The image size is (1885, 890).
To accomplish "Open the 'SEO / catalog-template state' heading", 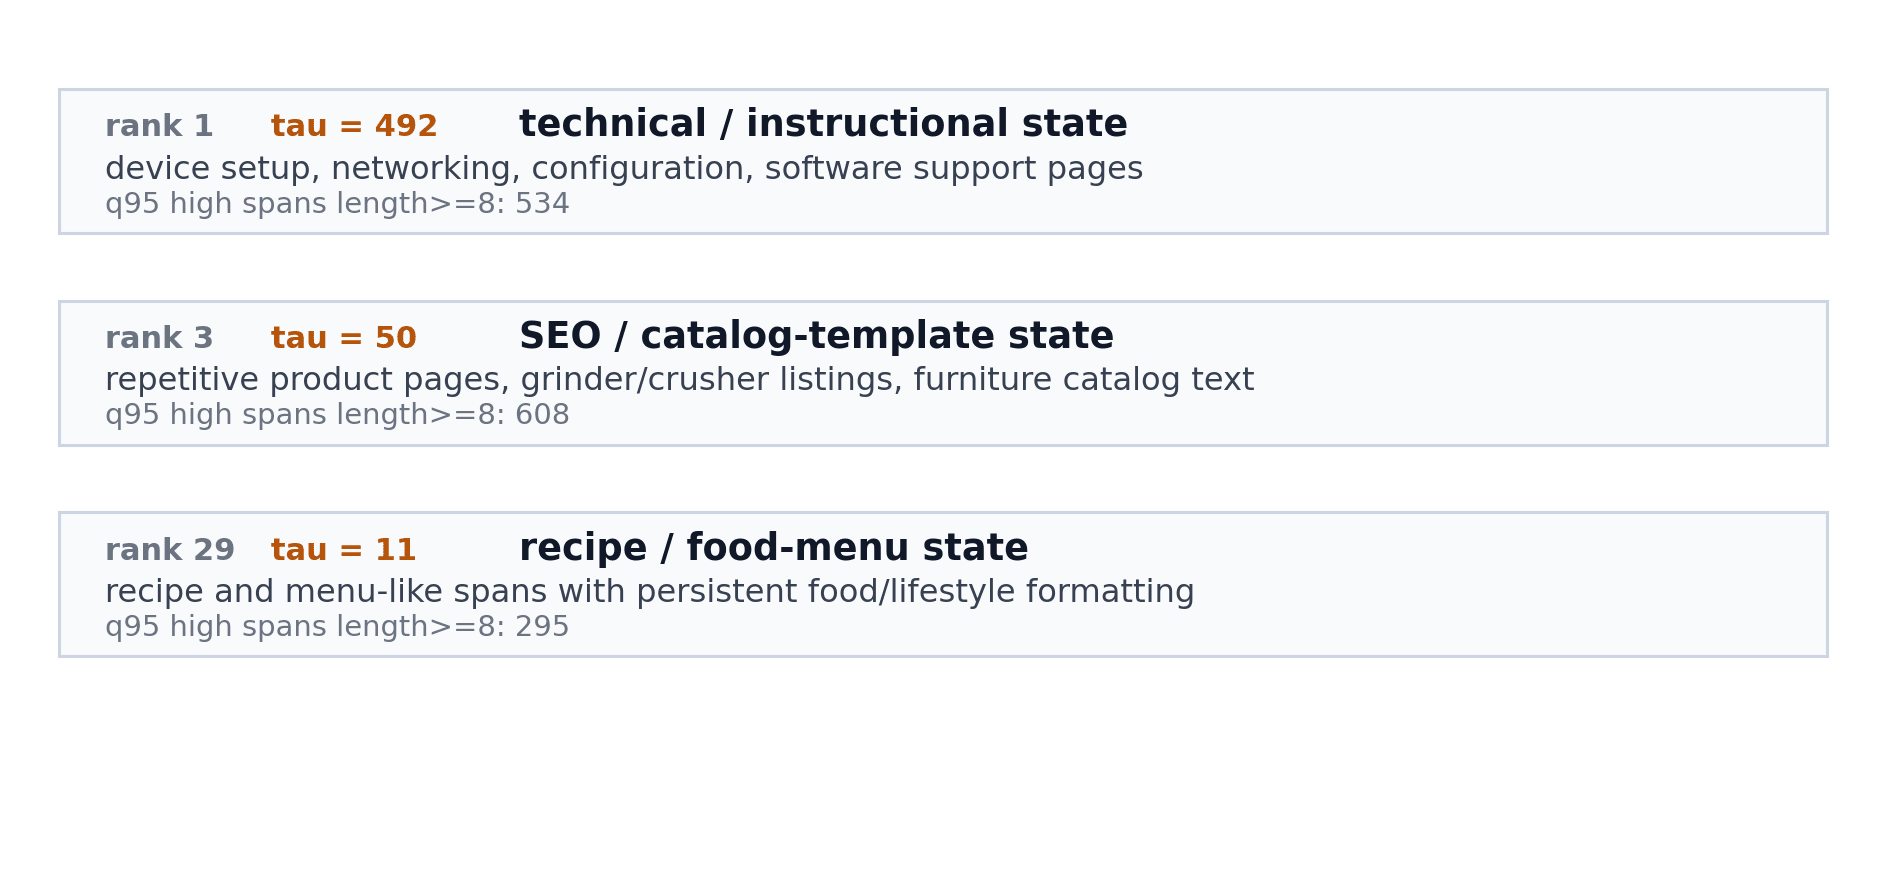I will click(x=816, y=337).
